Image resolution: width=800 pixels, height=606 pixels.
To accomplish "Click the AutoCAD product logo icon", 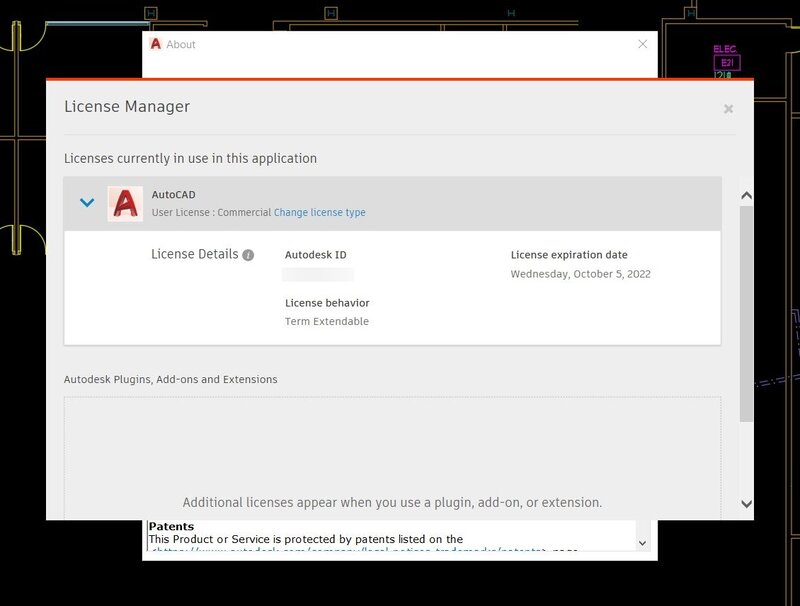I will 125,204.
